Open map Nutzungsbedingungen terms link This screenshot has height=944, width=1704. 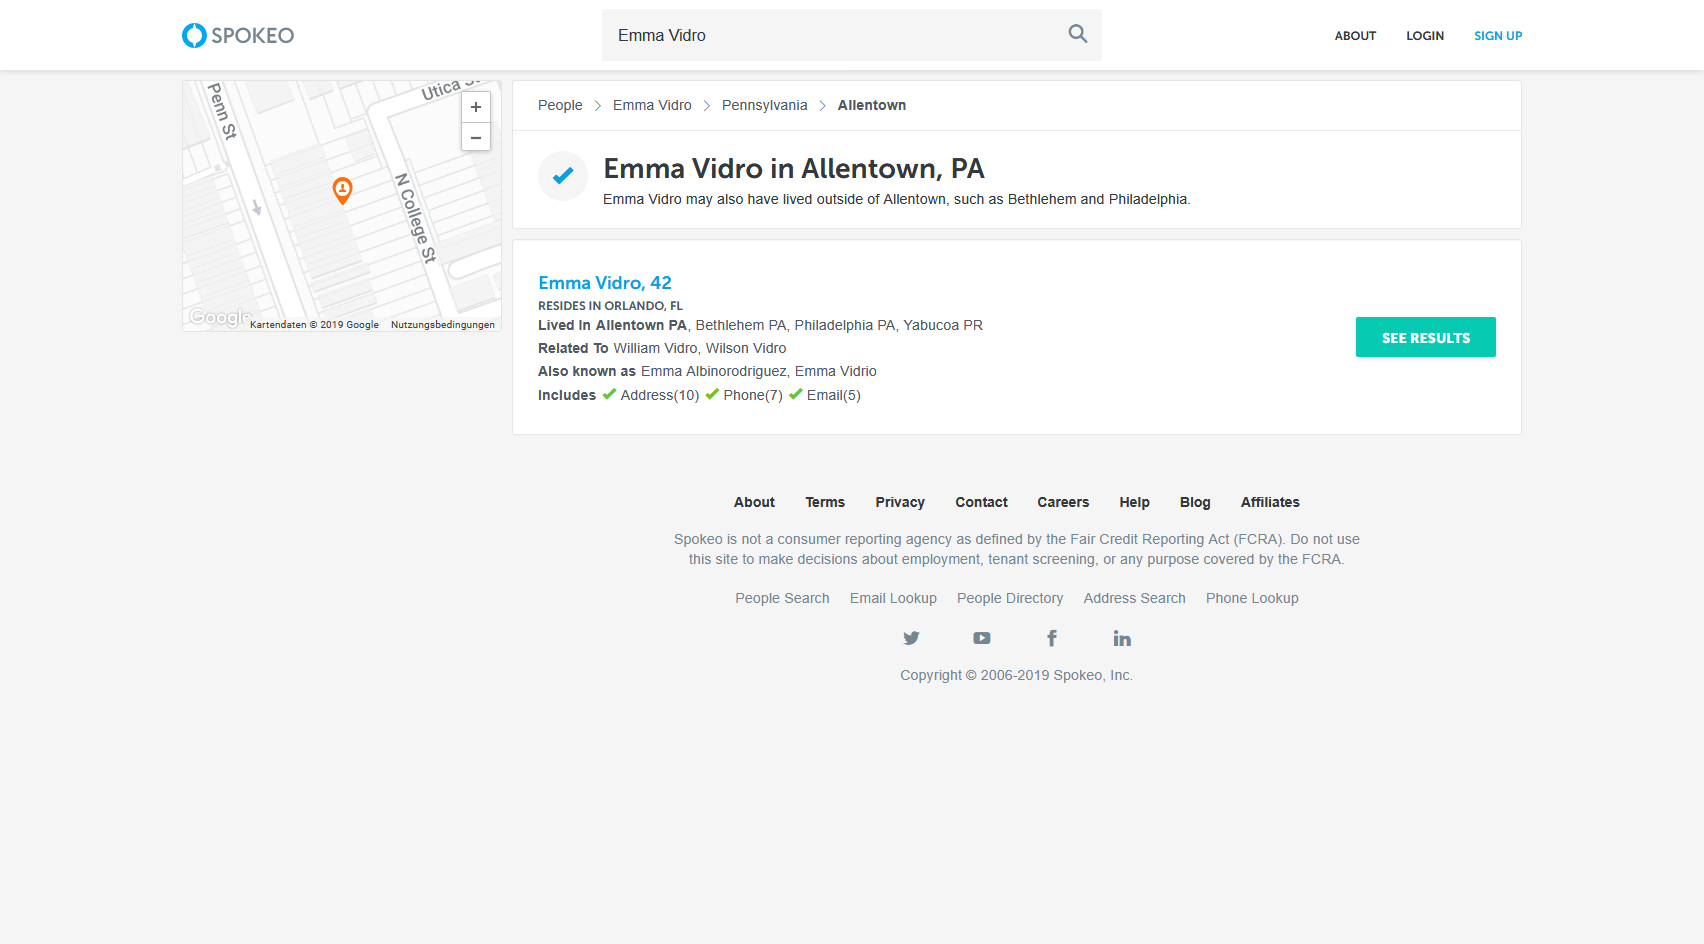point(443,325)
